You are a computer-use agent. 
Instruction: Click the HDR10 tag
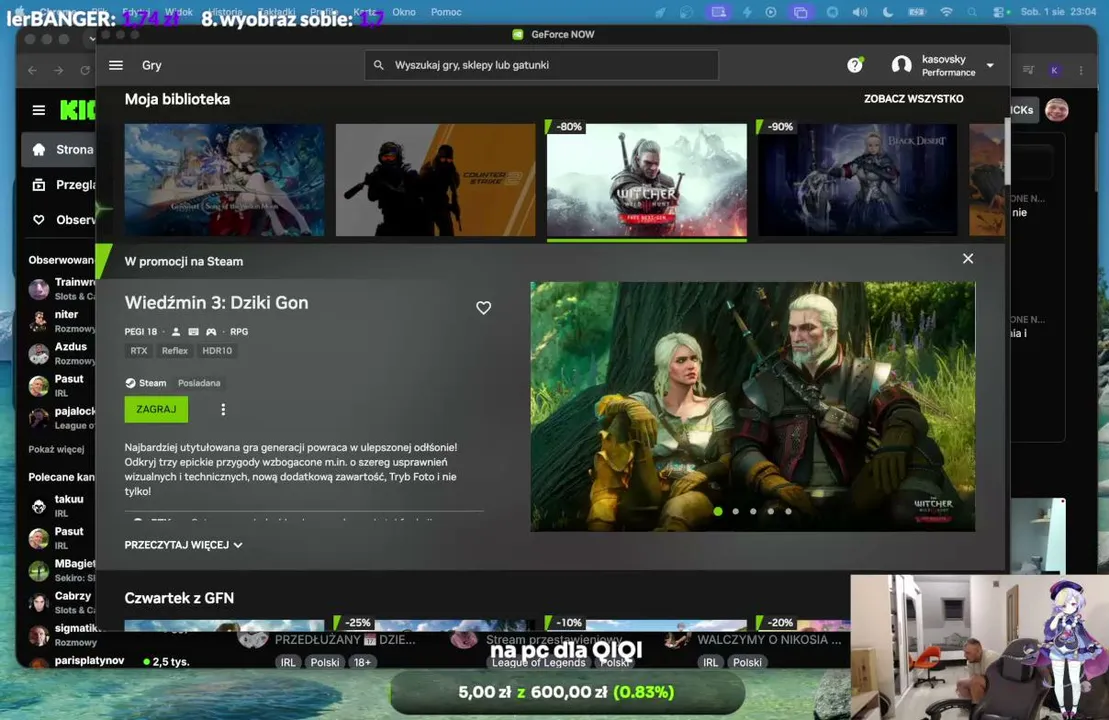point(217,351)
